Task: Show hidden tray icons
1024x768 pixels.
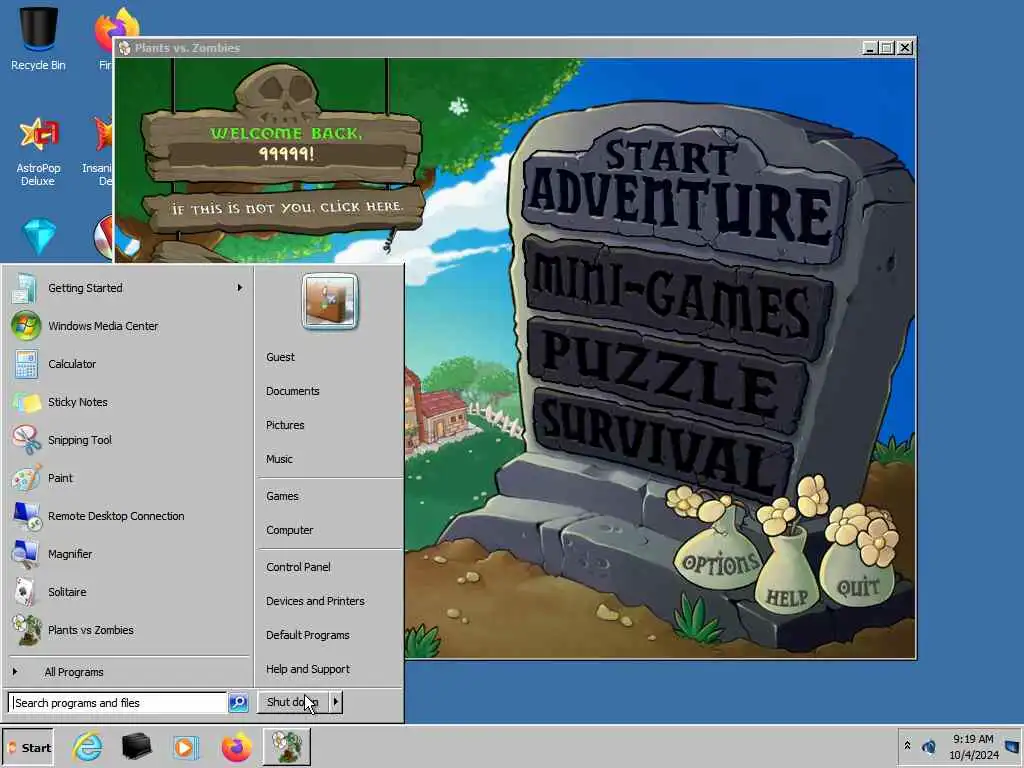Action: pos(907,745)
